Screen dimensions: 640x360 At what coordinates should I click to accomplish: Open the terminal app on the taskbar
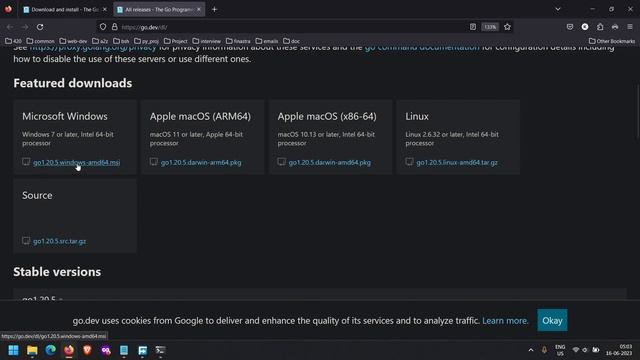tap(160, 350)
